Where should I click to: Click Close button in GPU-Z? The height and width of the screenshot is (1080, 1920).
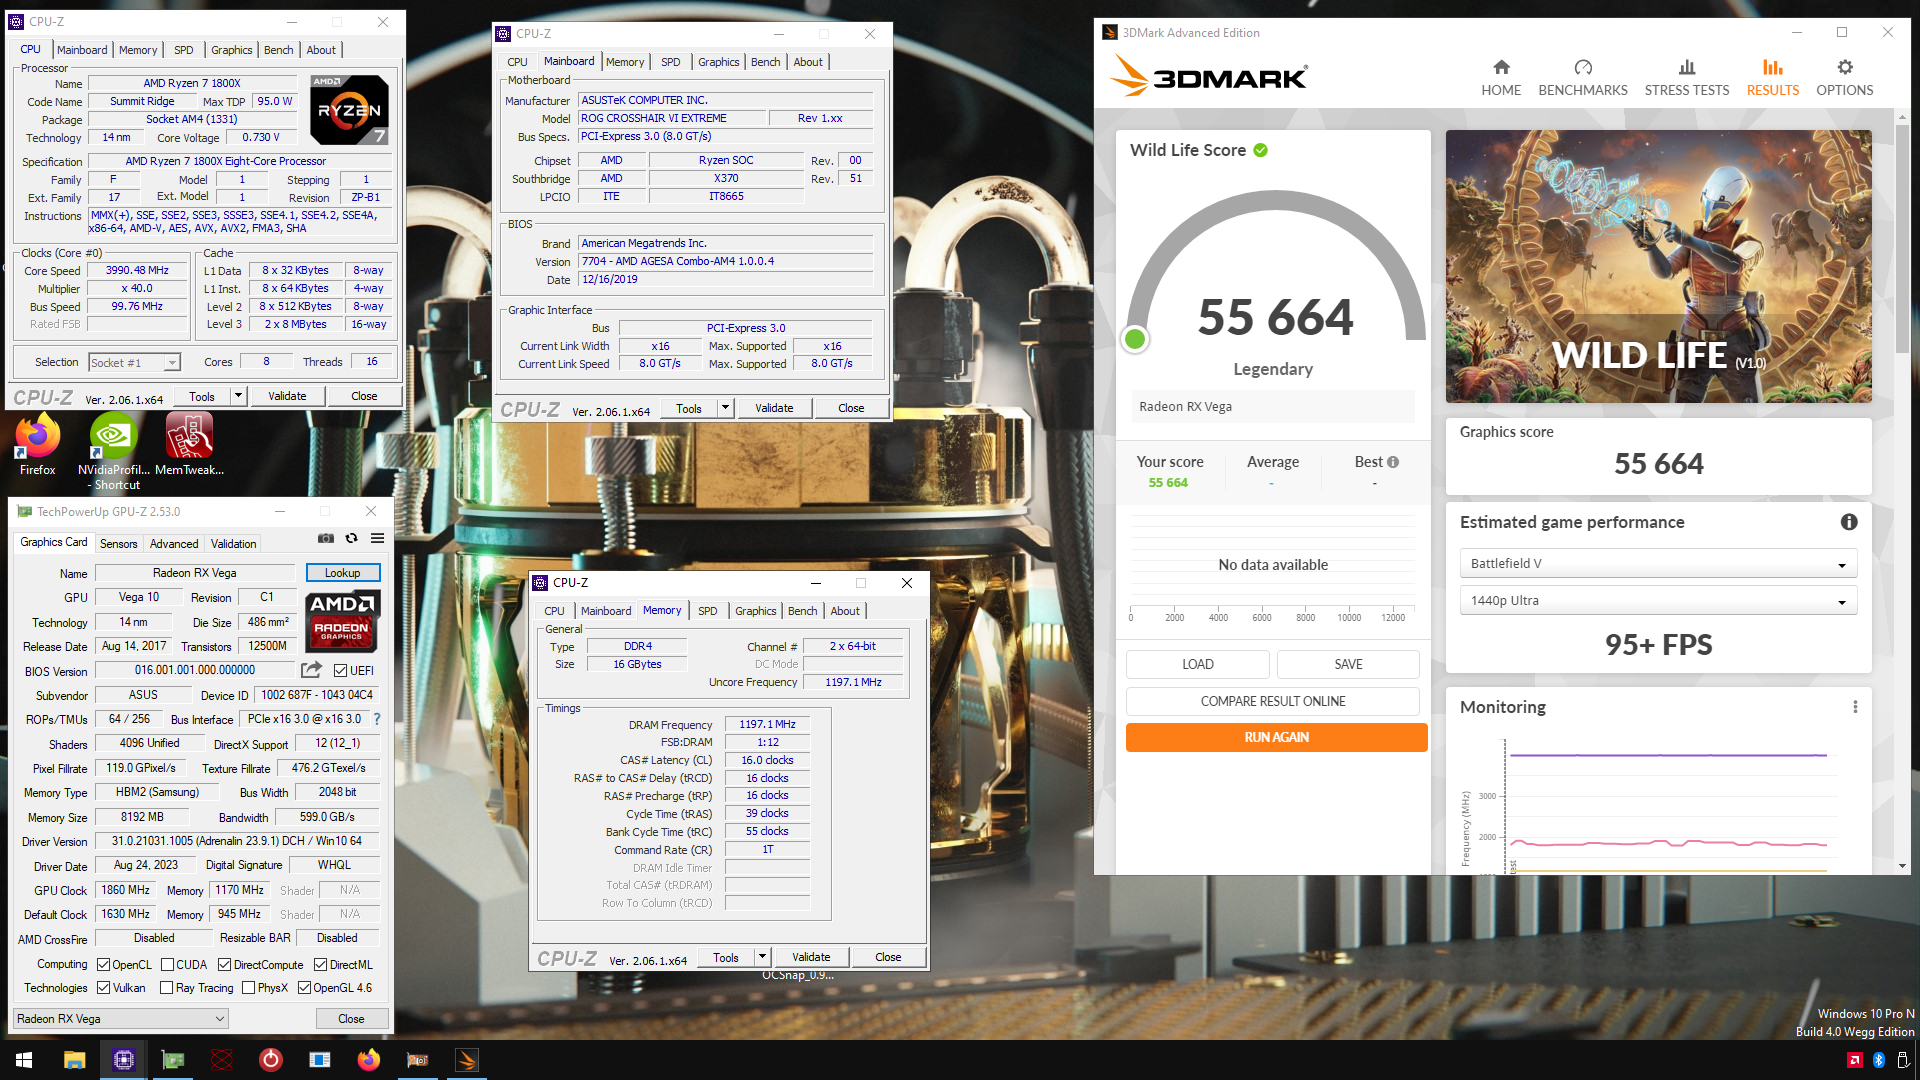(x=351, y=1019)
